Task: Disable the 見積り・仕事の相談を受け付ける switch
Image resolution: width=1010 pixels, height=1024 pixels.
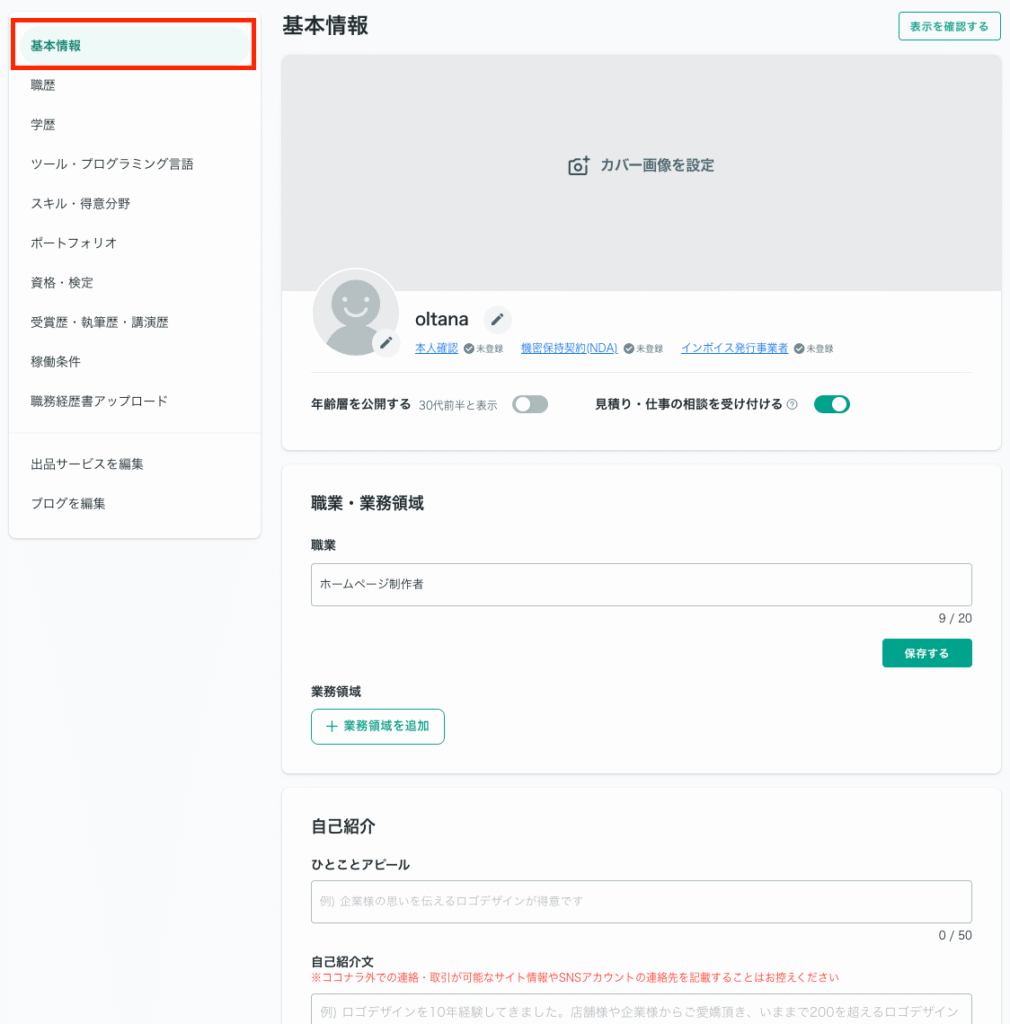Action: click(831, 405)
